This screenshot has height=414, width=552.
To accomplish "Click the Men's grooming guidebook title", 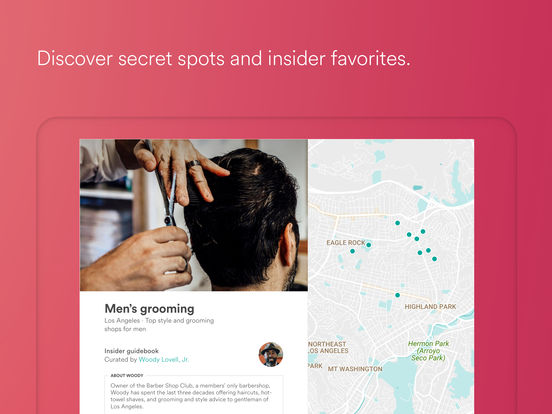I will click(x=149, y=309).
